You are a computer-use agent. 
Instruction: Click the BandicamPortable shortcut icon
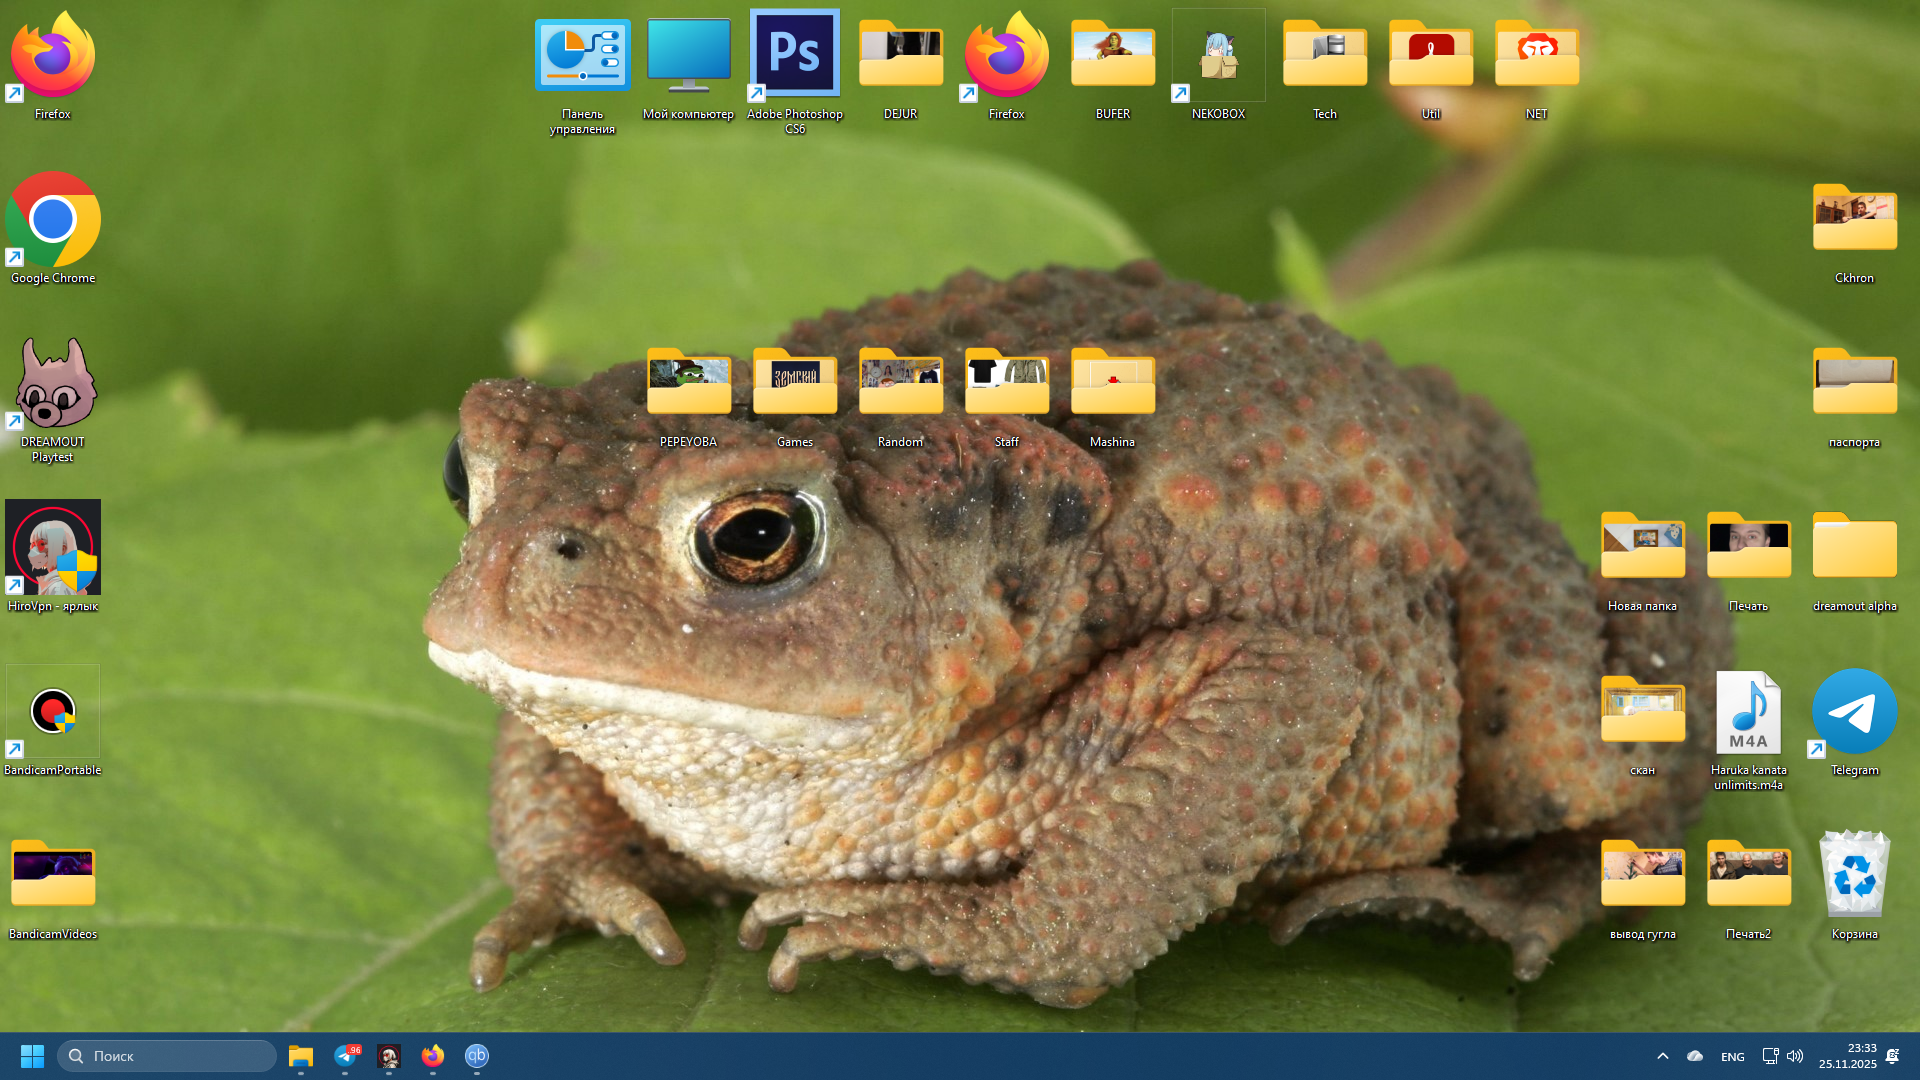click(53, 712)
